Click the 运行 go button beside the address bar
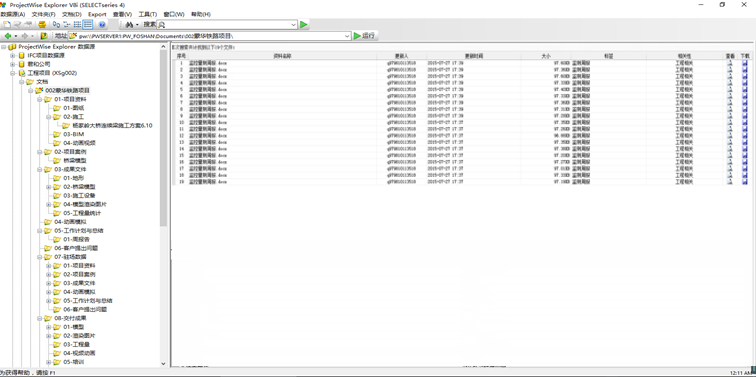 click(x=365, y=36)
